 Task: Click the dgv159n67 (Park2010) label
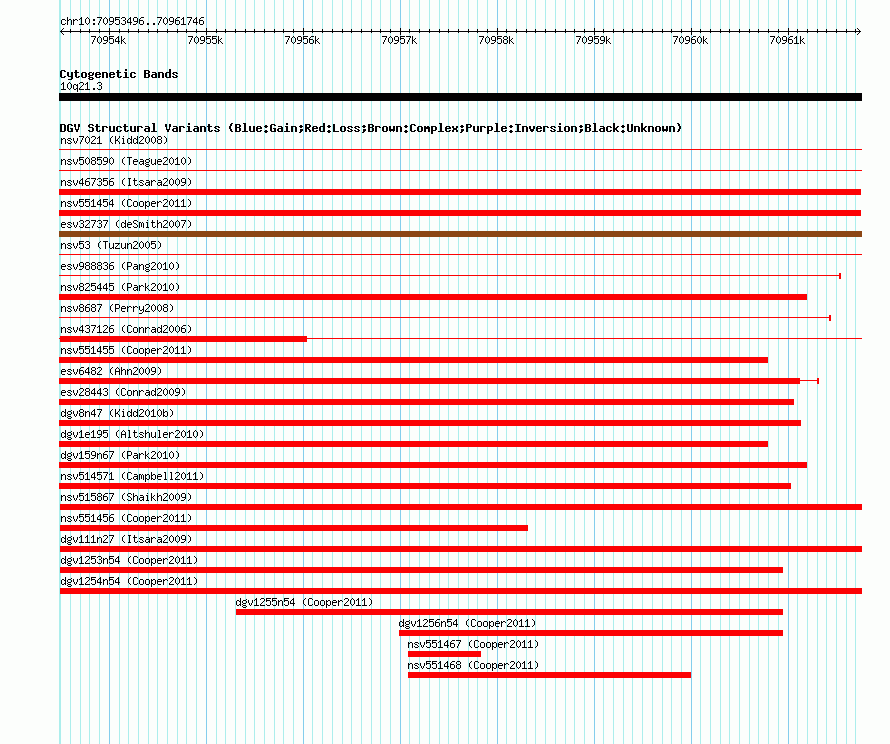[x=120, y=455]
